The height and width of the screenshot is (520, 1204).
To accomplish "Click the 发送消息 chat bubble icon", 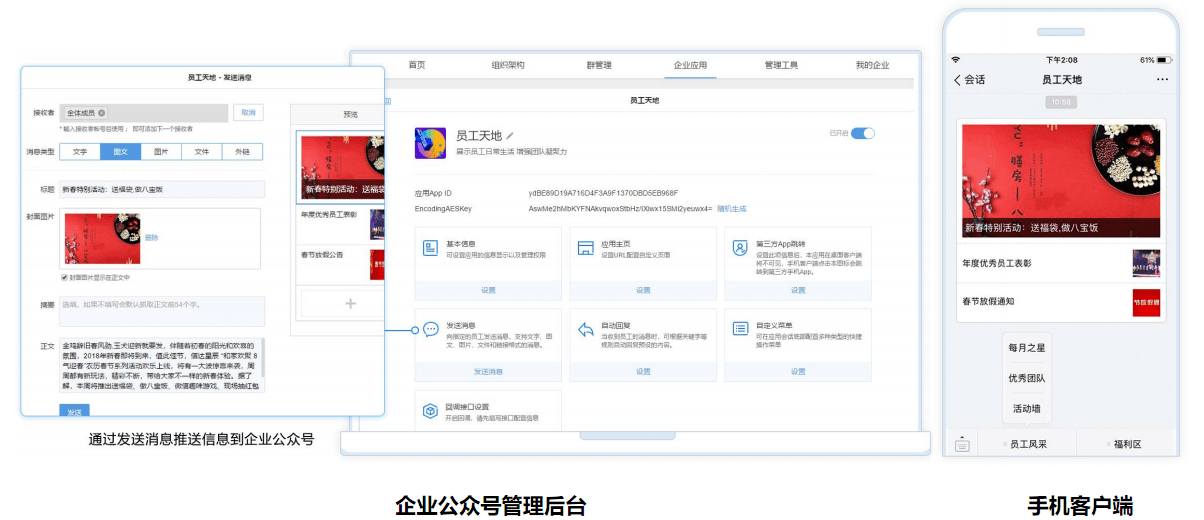I will click(431, 329).
